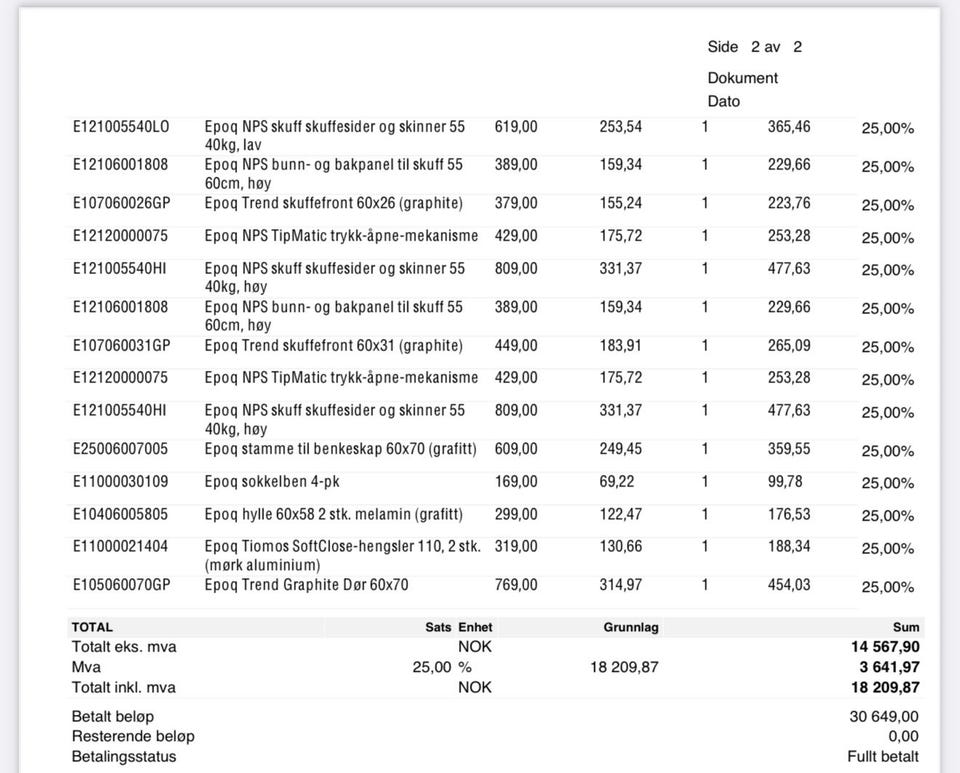The image size is (960, 773).
Task: Click discount value 69,22
Action: (617, 482)
